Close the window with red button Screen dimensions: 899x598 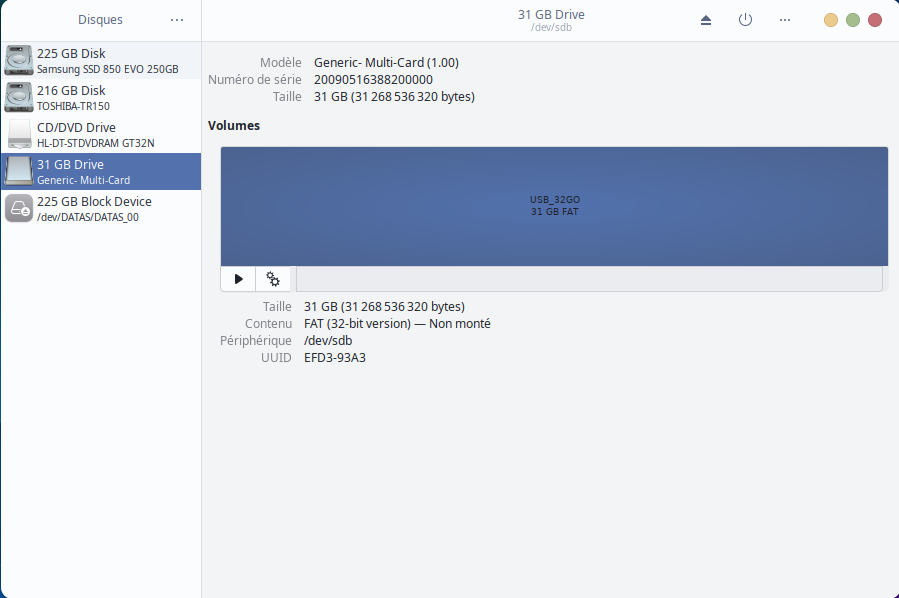tap(875, 20)
